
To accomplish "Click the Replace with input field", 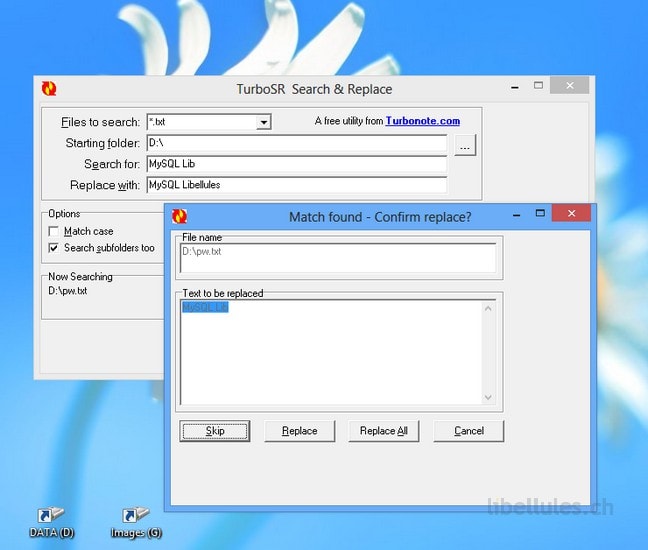I will [297, 185].
